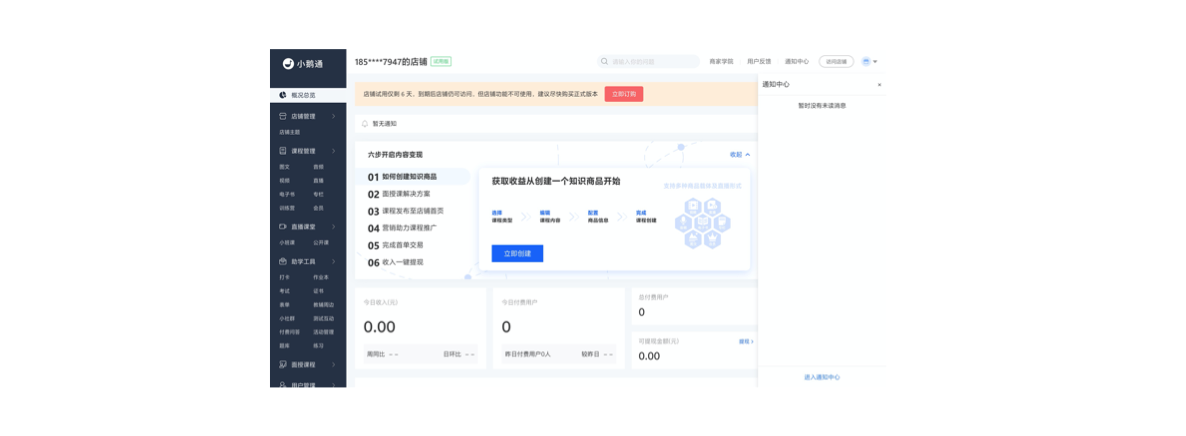This screenshot has width=1186, height=436.
Task: Open 表单 under 助学工具
Action: (x=284, y=304)
